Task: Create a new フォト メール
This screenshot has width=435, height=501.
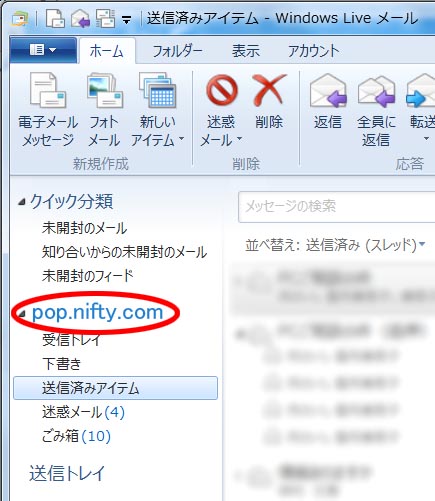Action: [104, 110]
